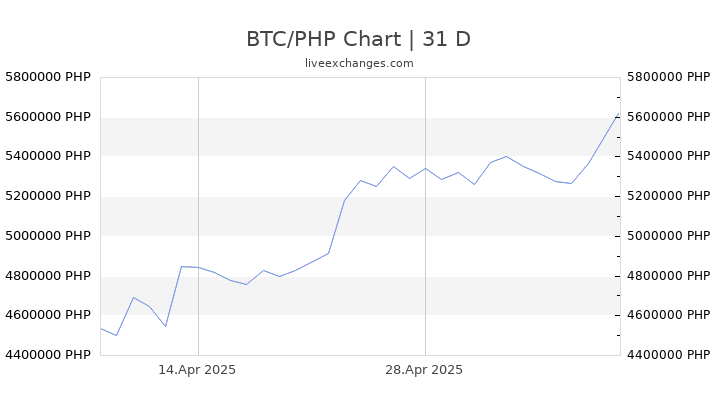Click the right 5000000 PHP axis label

point(669,236)
